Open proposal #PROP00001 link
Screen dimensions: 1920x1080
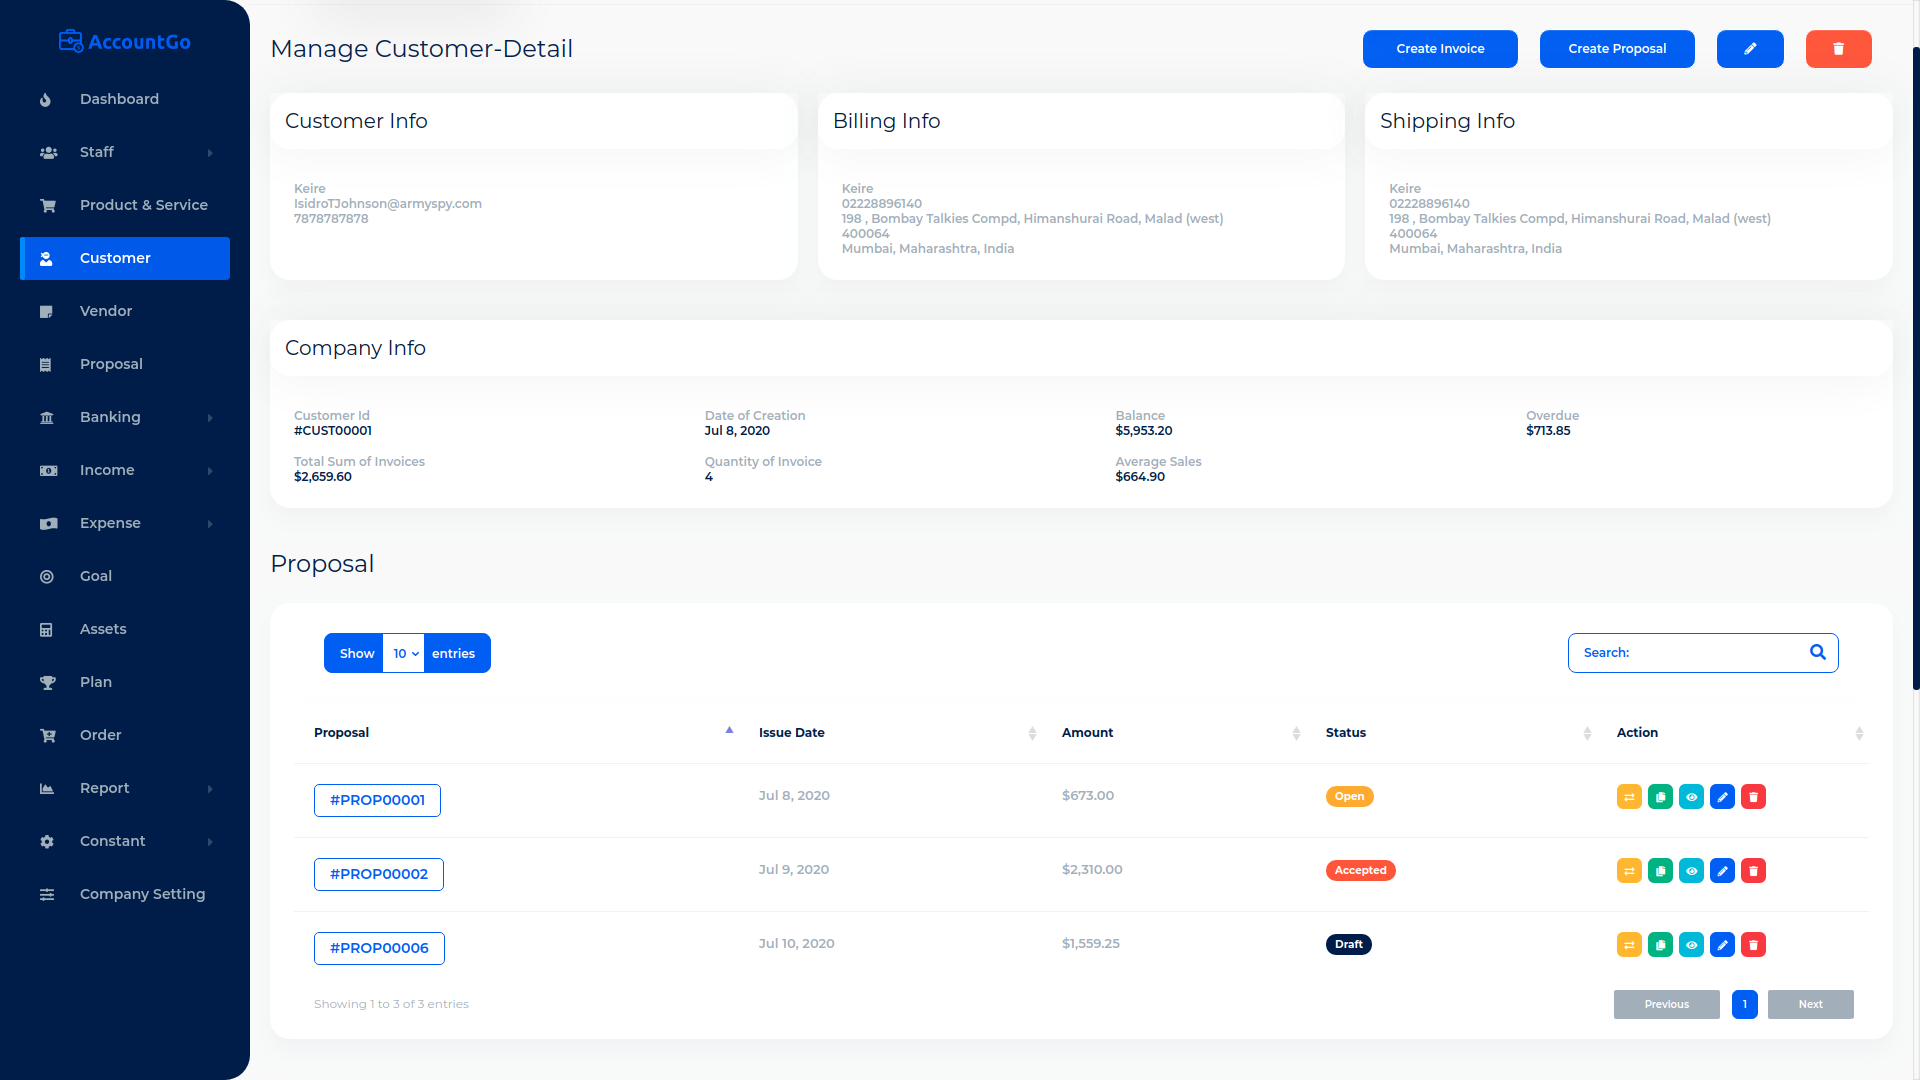377,800
